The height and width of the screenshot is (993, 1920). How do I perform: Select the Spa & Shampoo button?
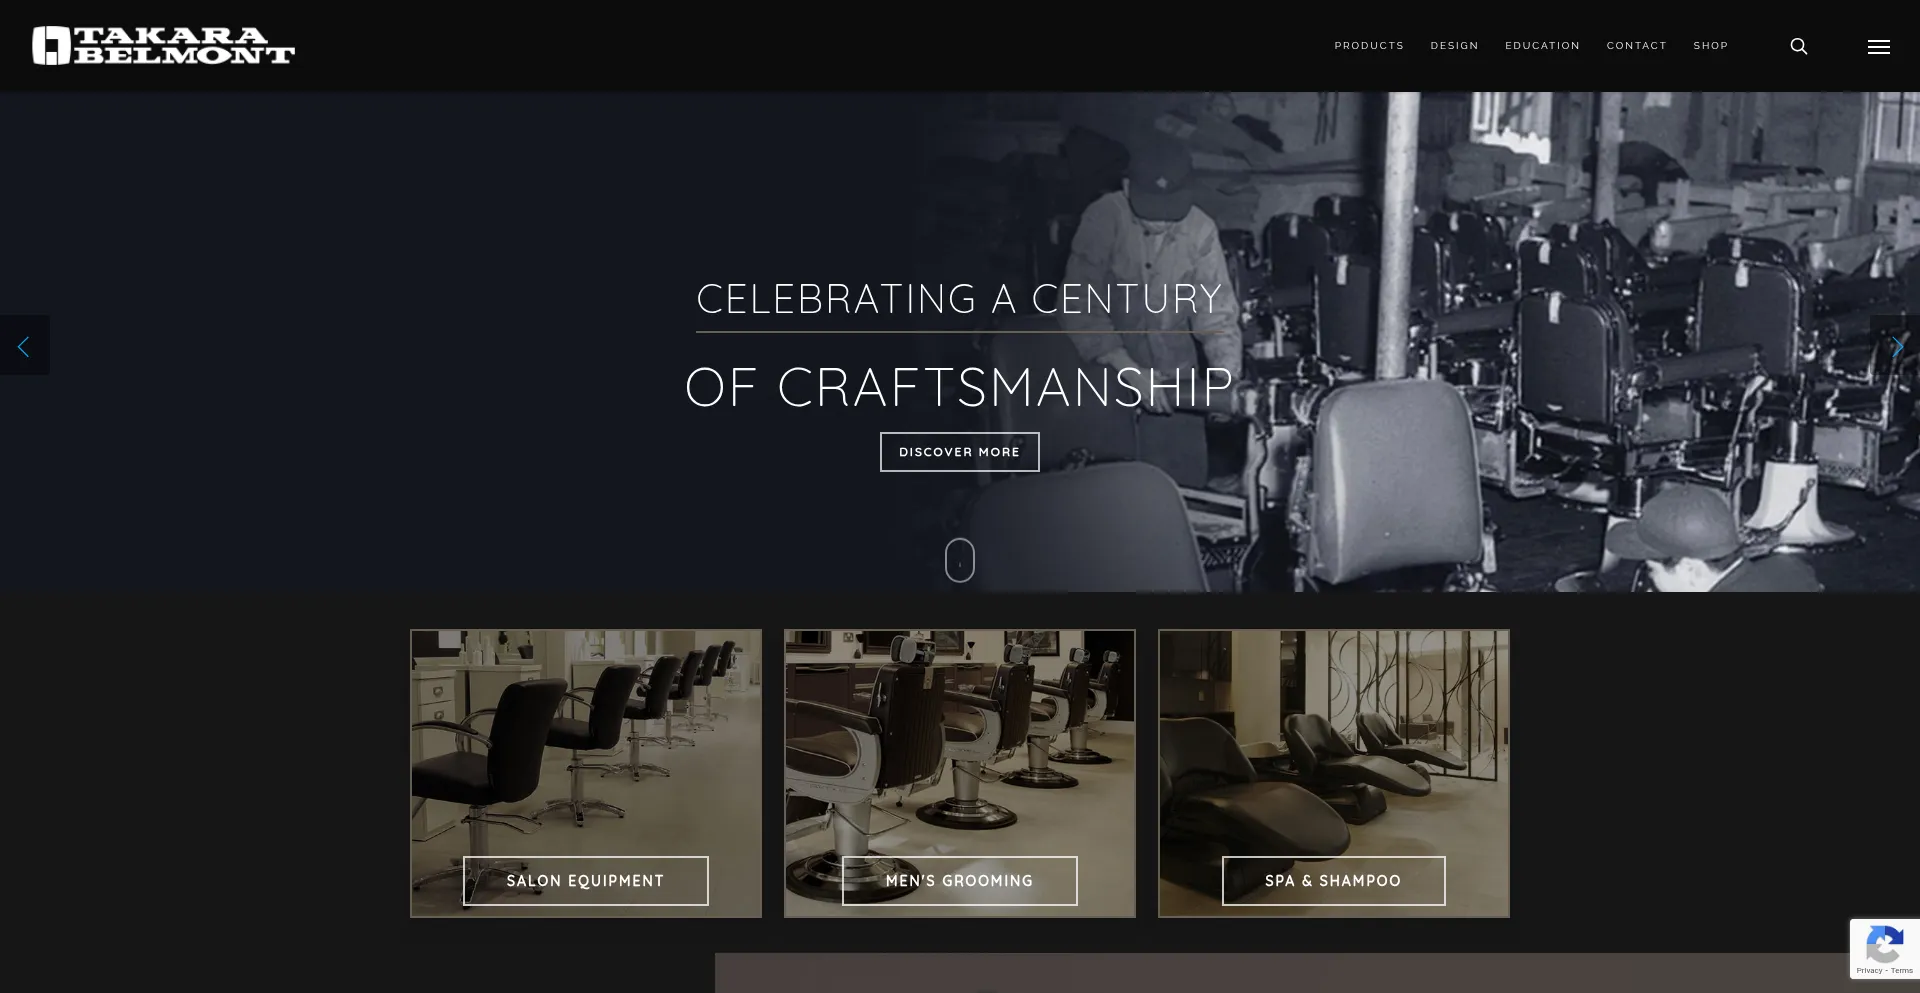1333,881
